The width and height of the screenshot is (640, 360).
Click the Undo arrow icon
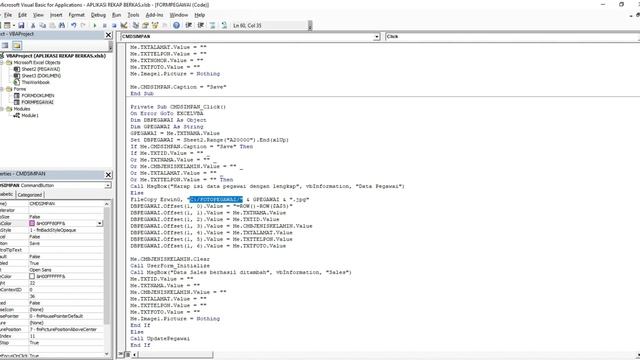coord(73,25)
